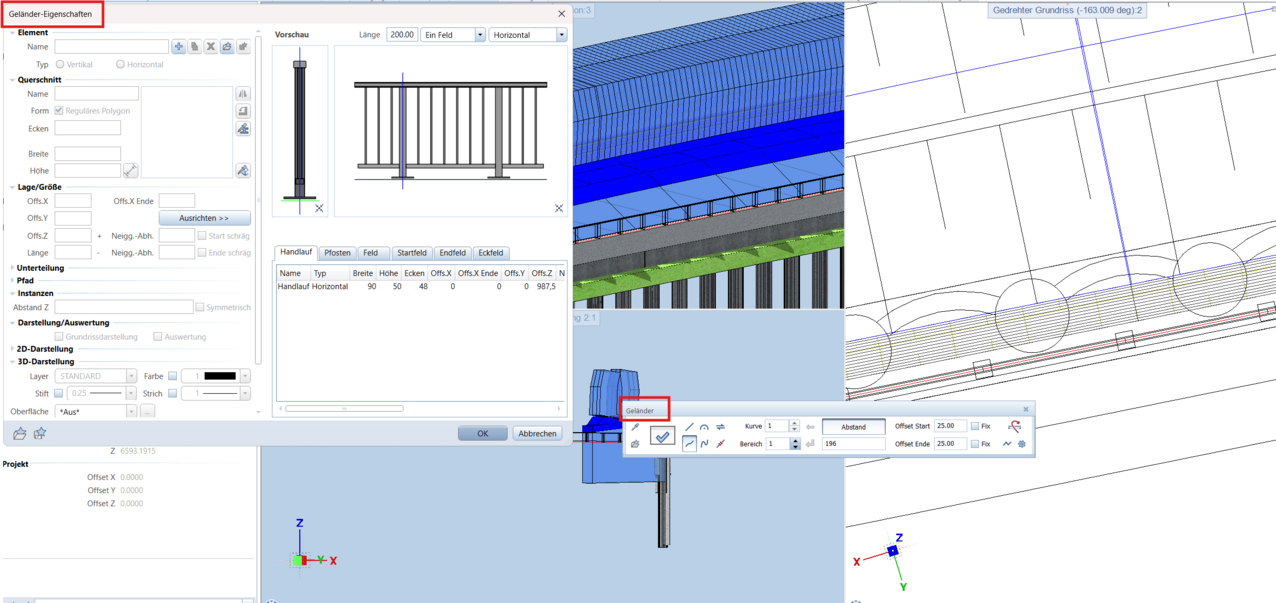Screen dimensions: 1276x603
Task: Click the eyedropper icon in Geländer toolbar
Action: 635,427
